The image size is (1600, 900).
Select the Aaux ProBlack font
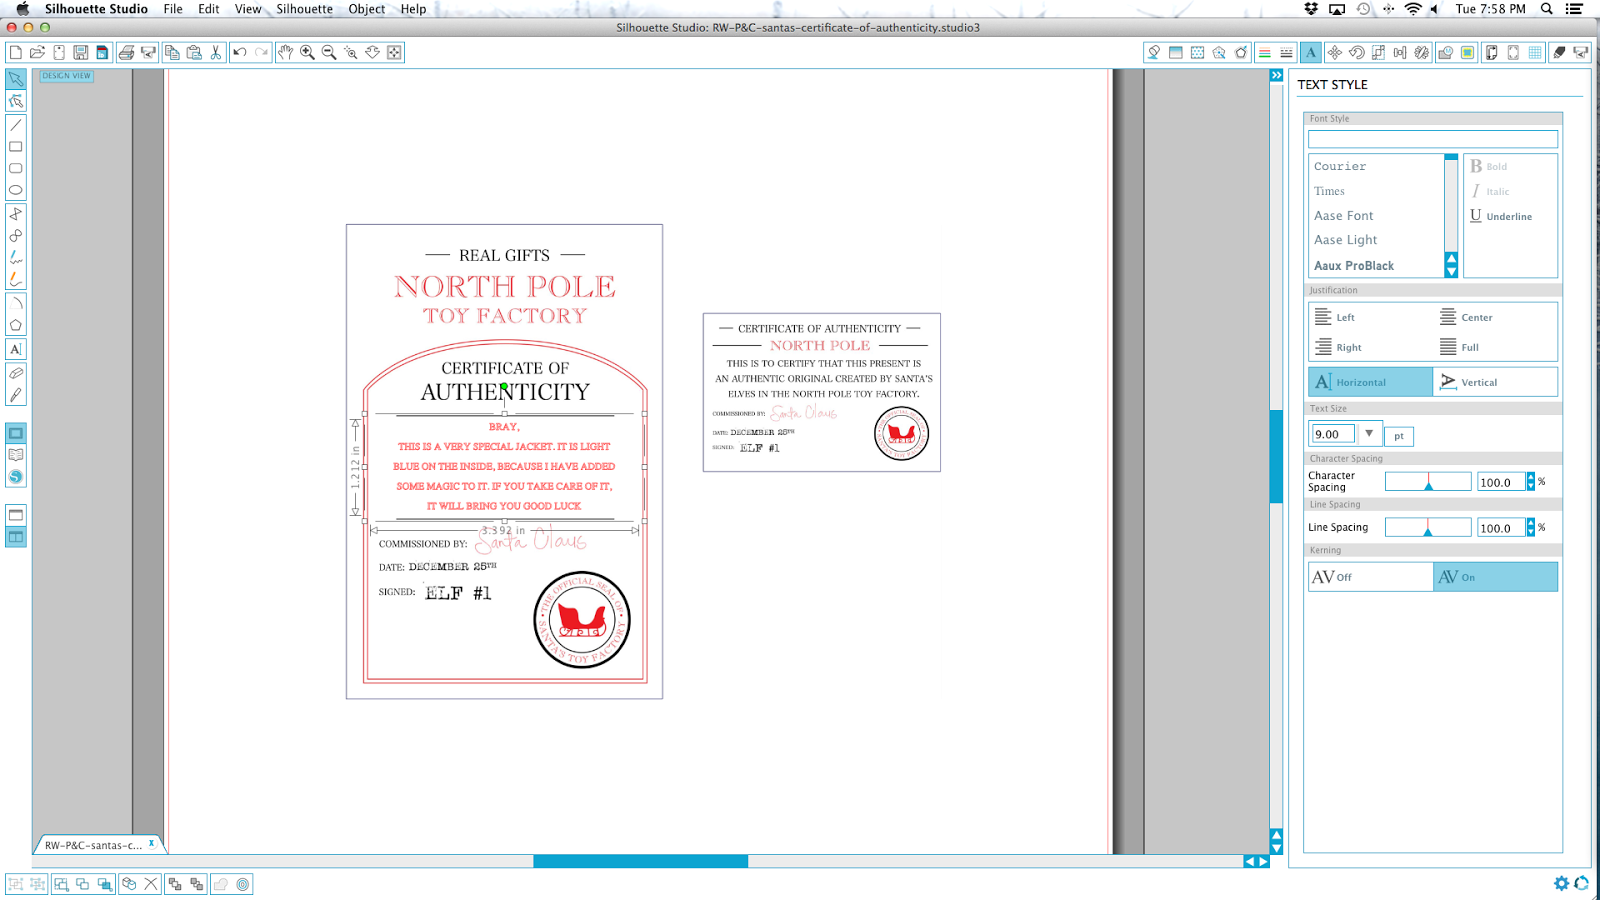[x=1353, y=265]
